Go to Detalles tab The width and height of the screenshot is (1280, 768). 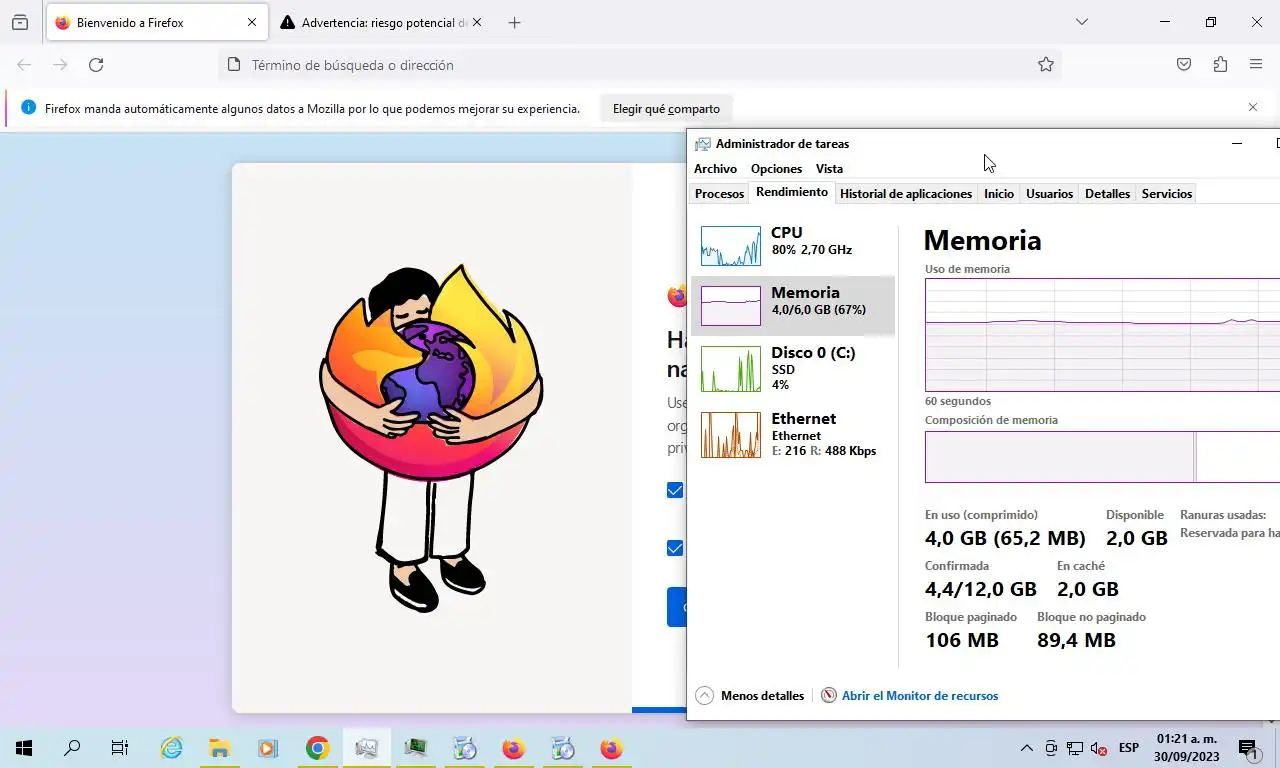click(1107, 194)
